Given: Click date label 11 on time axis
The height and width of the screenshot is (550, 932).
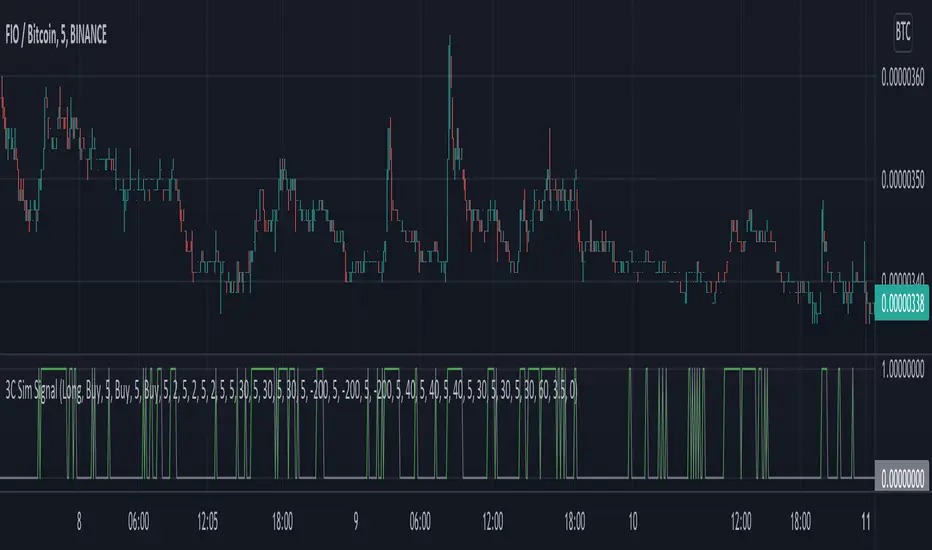Looking at the screenshot, I should pos(865,521).
